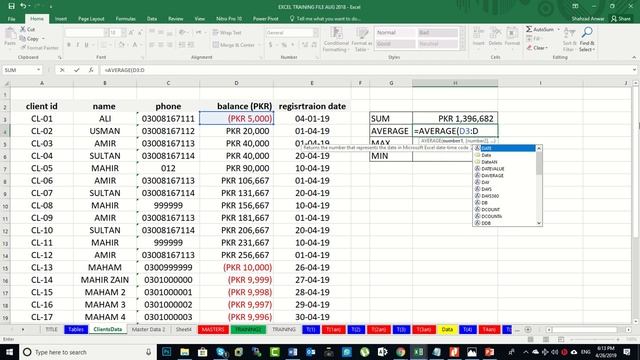The height and width of the screenshot is (360, 640).
Task: Click the Save icon in the title bar
Action: pyautogui.click(x=11, y=6)
